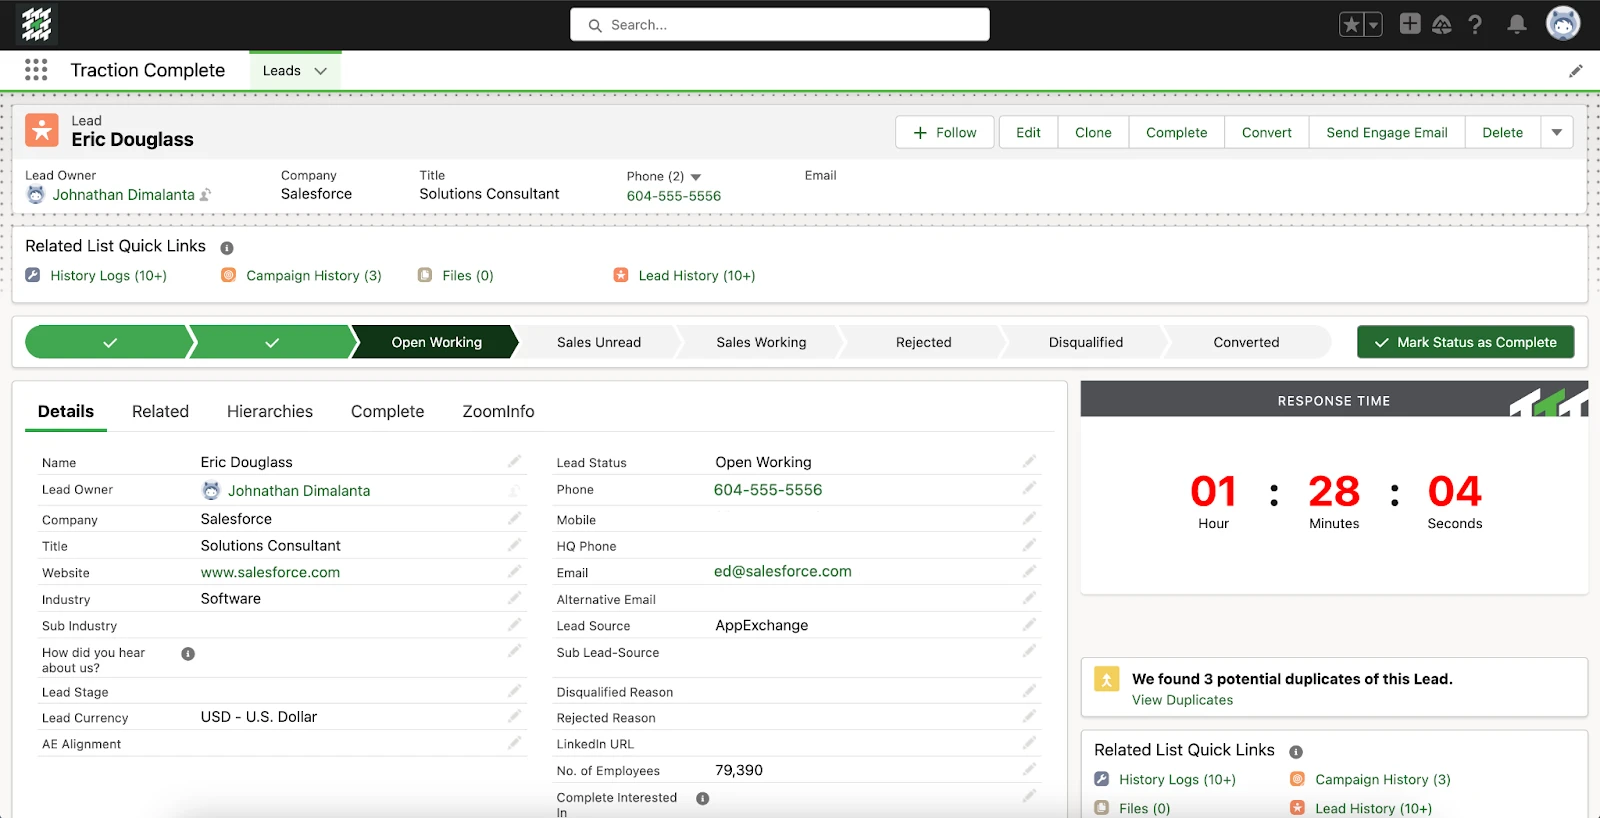Viewport: 1600px width, 818px height.
Task: Select the Converted path stage
Action: [x=1246, y=342]
